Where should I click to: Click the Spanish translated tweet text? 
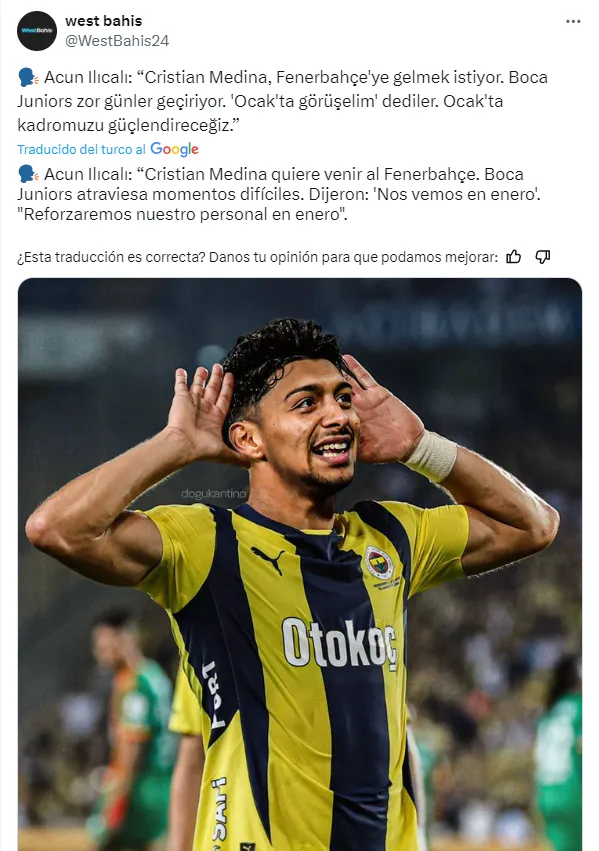coord(279,194)
